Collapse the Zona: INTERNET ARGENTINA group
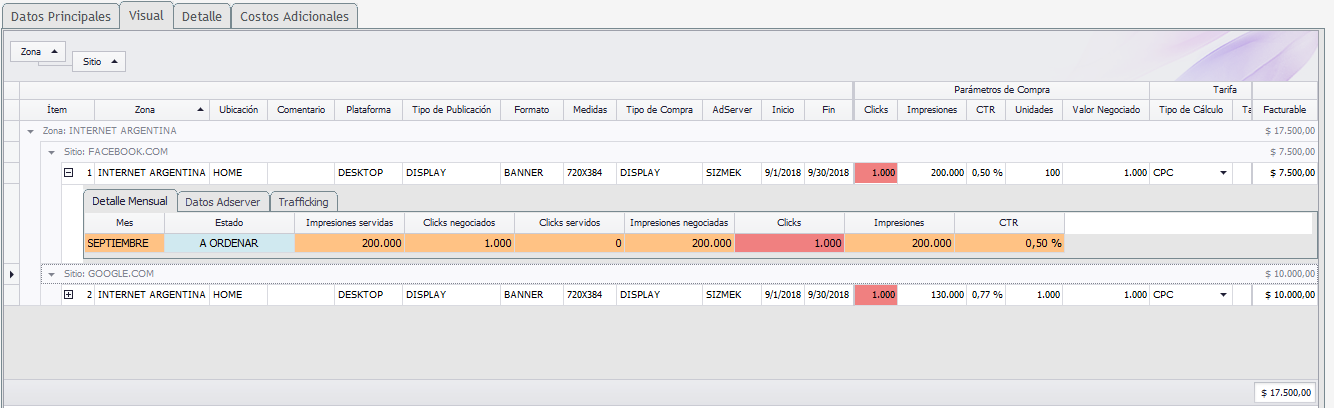Image resolution: width=1334 pixels, height=408 pixels. [x=31, y=131]
